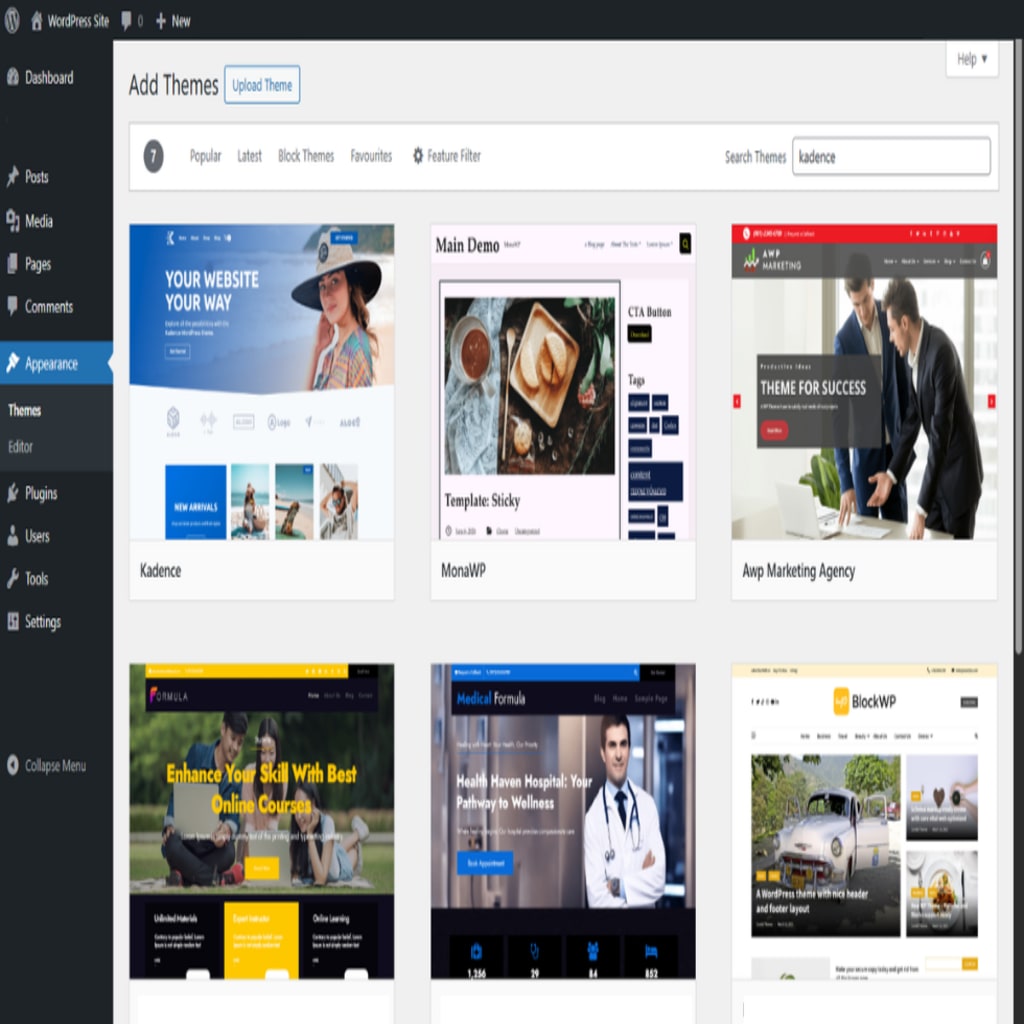Switch to the Block Themes tab

pos(306,156)
